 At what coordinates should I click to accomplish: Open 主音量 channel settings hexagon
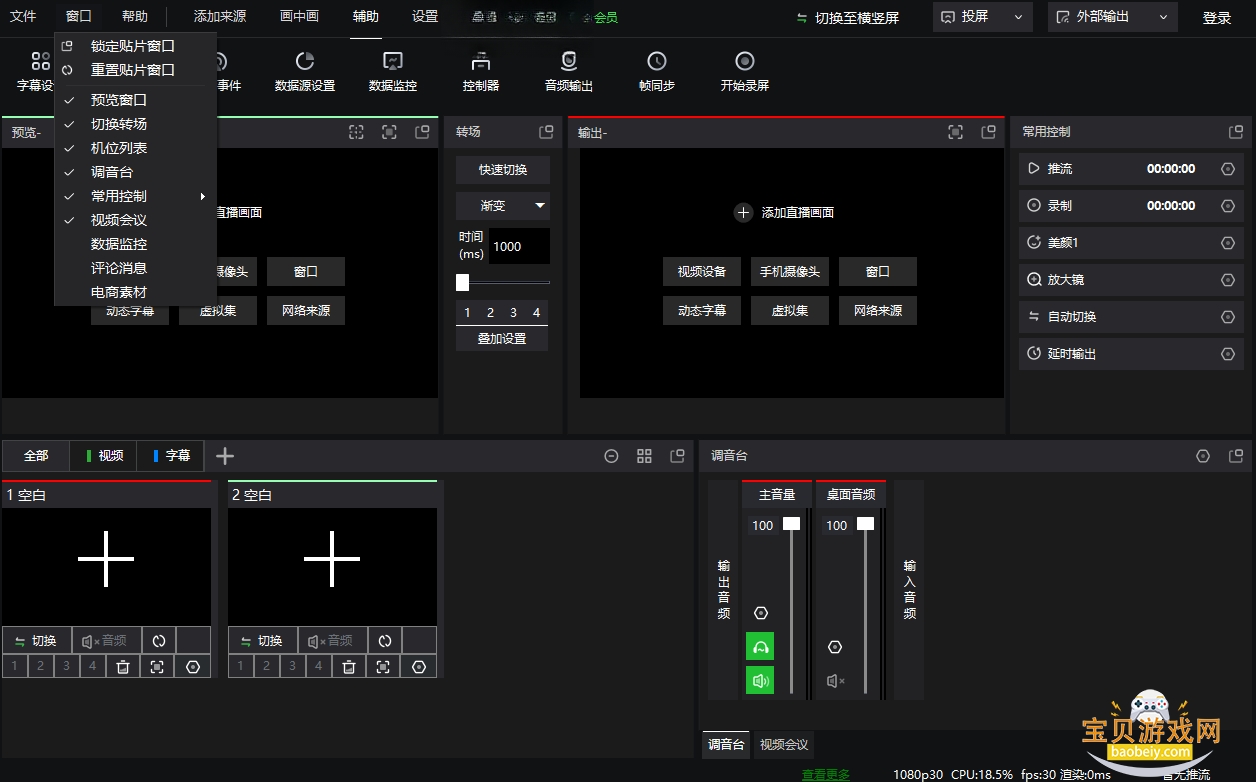coord(761,613)
